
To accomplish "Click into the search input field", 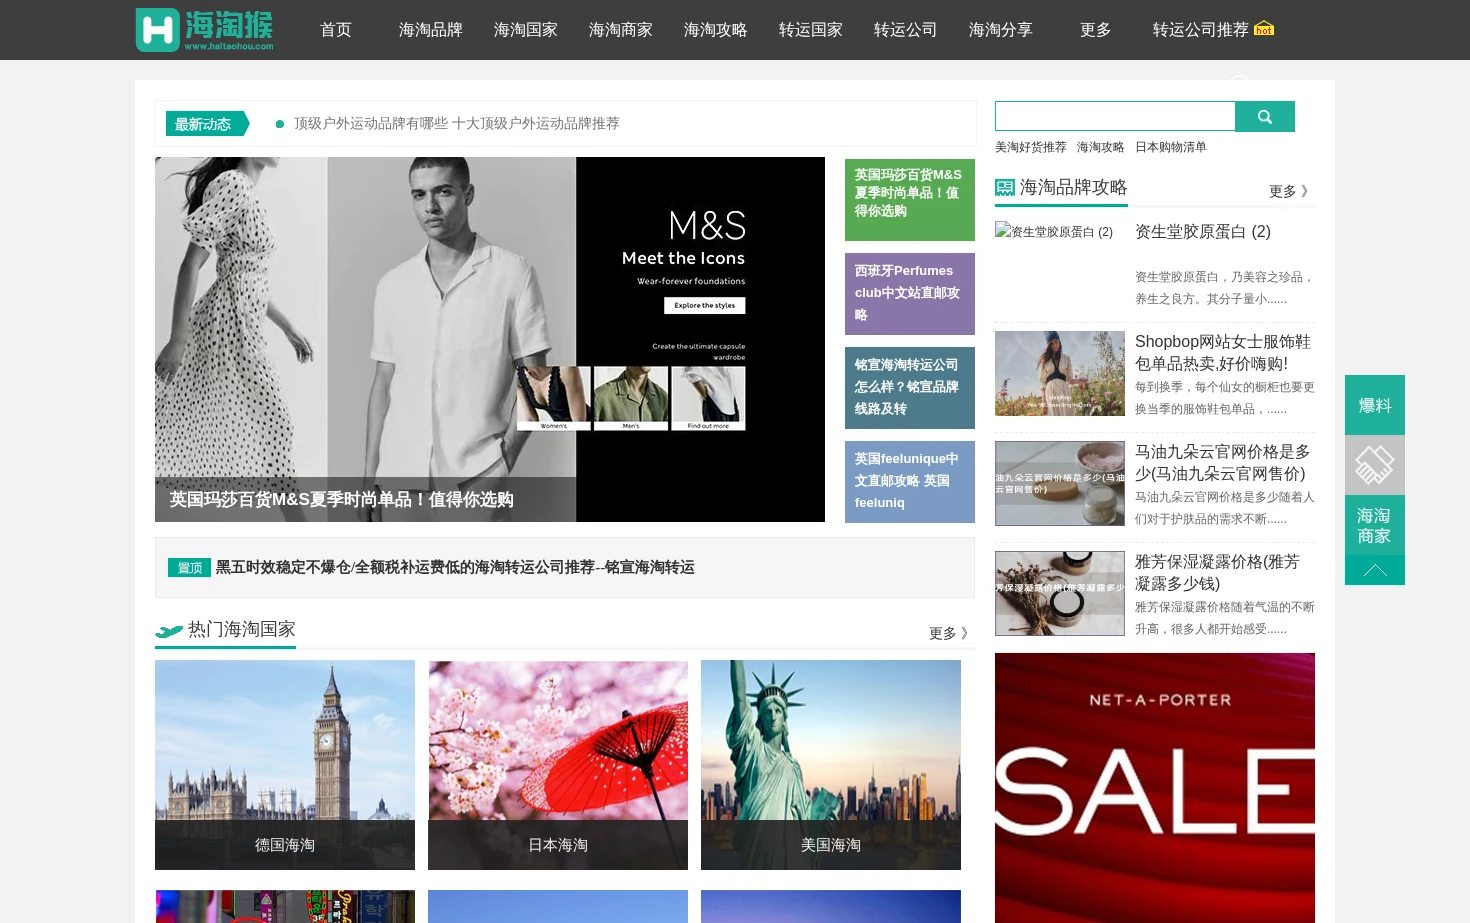I will (1115, 117).
